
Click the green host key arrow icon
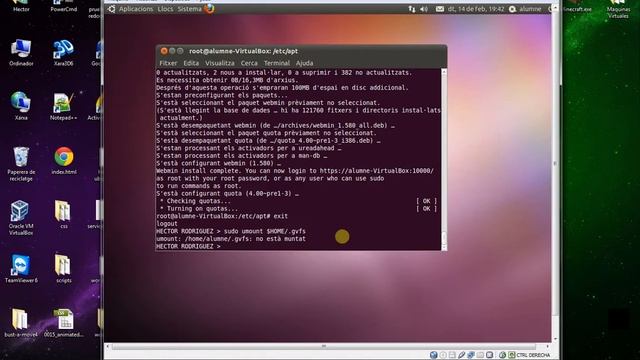pos(511,355)
